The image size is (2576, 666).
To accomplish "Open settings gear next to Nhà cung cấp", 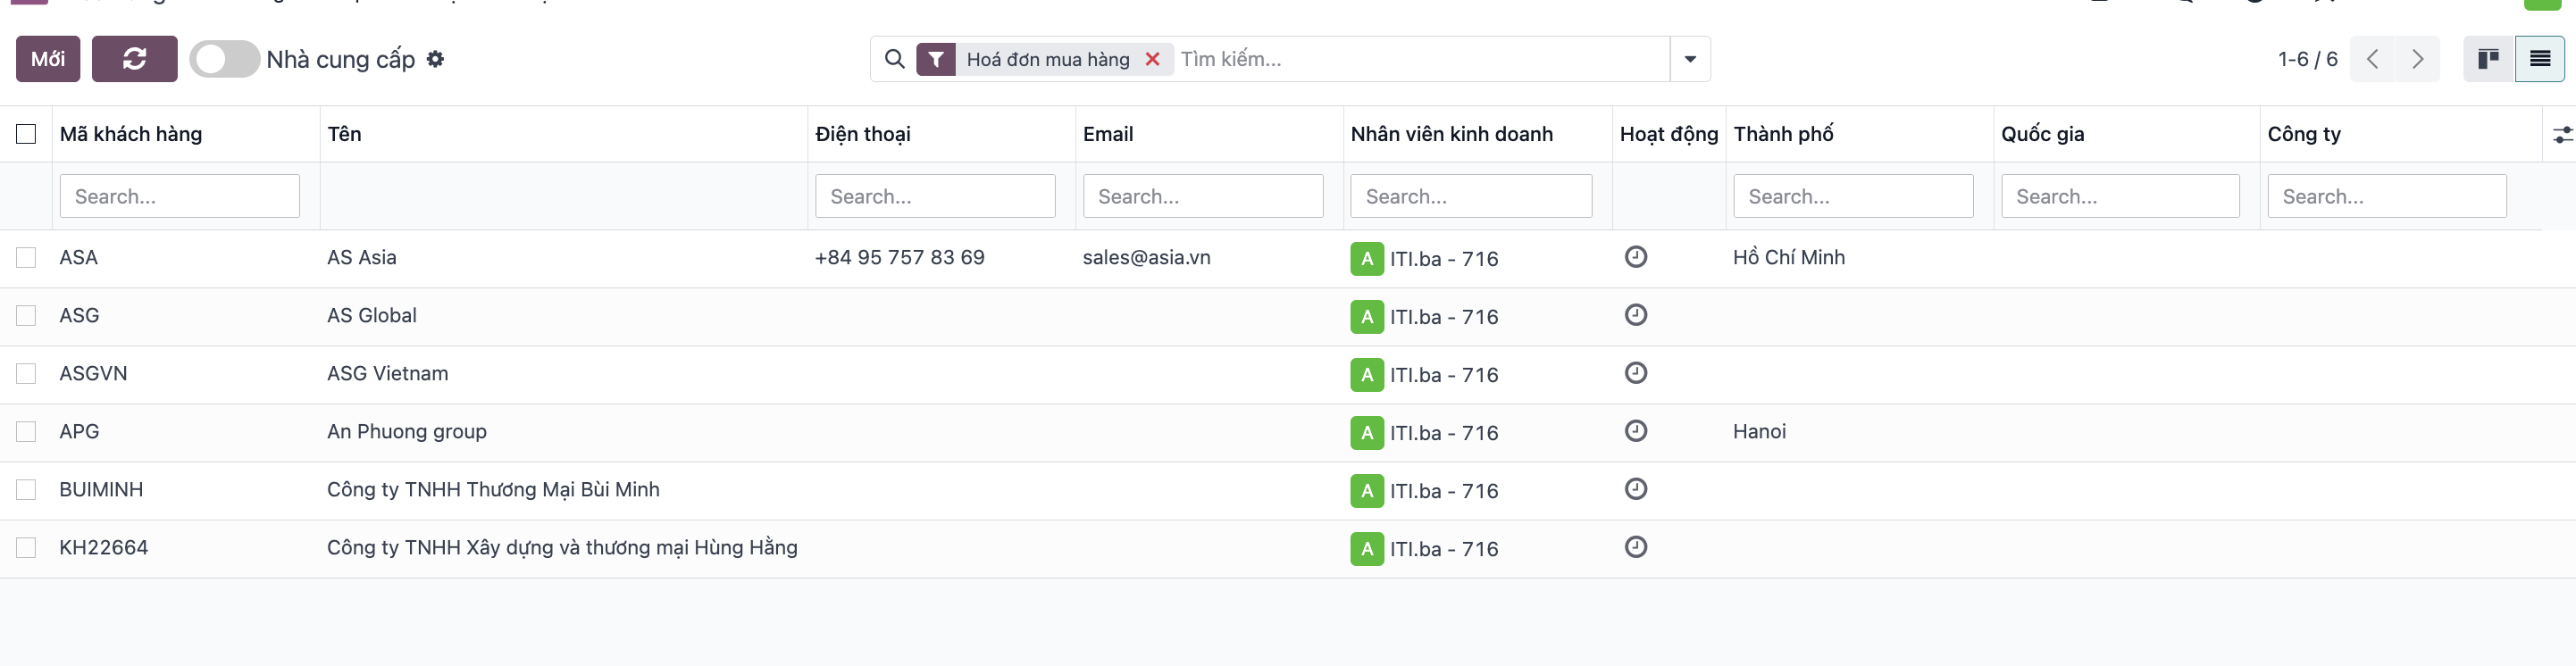I will 435,59.
